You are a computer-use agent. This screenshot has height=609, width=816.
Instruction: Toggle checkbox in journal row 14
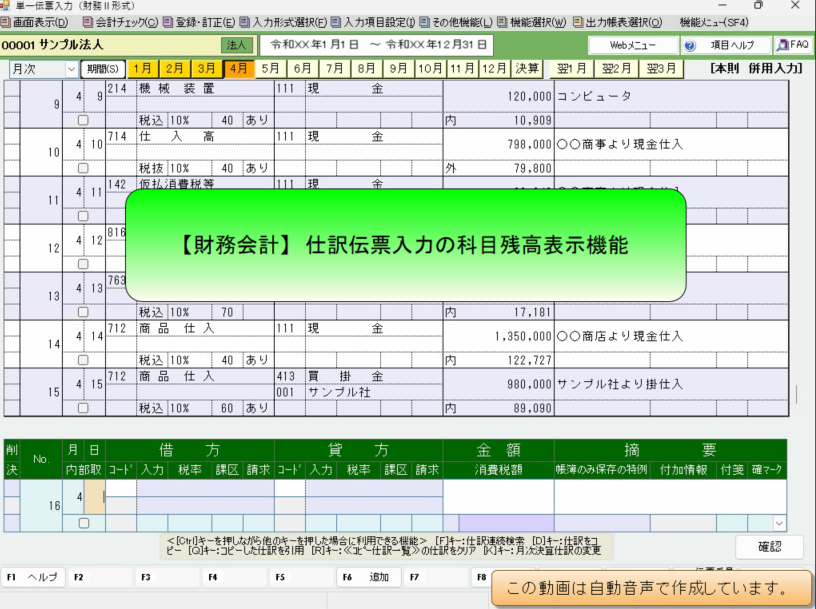pos(83,360)
